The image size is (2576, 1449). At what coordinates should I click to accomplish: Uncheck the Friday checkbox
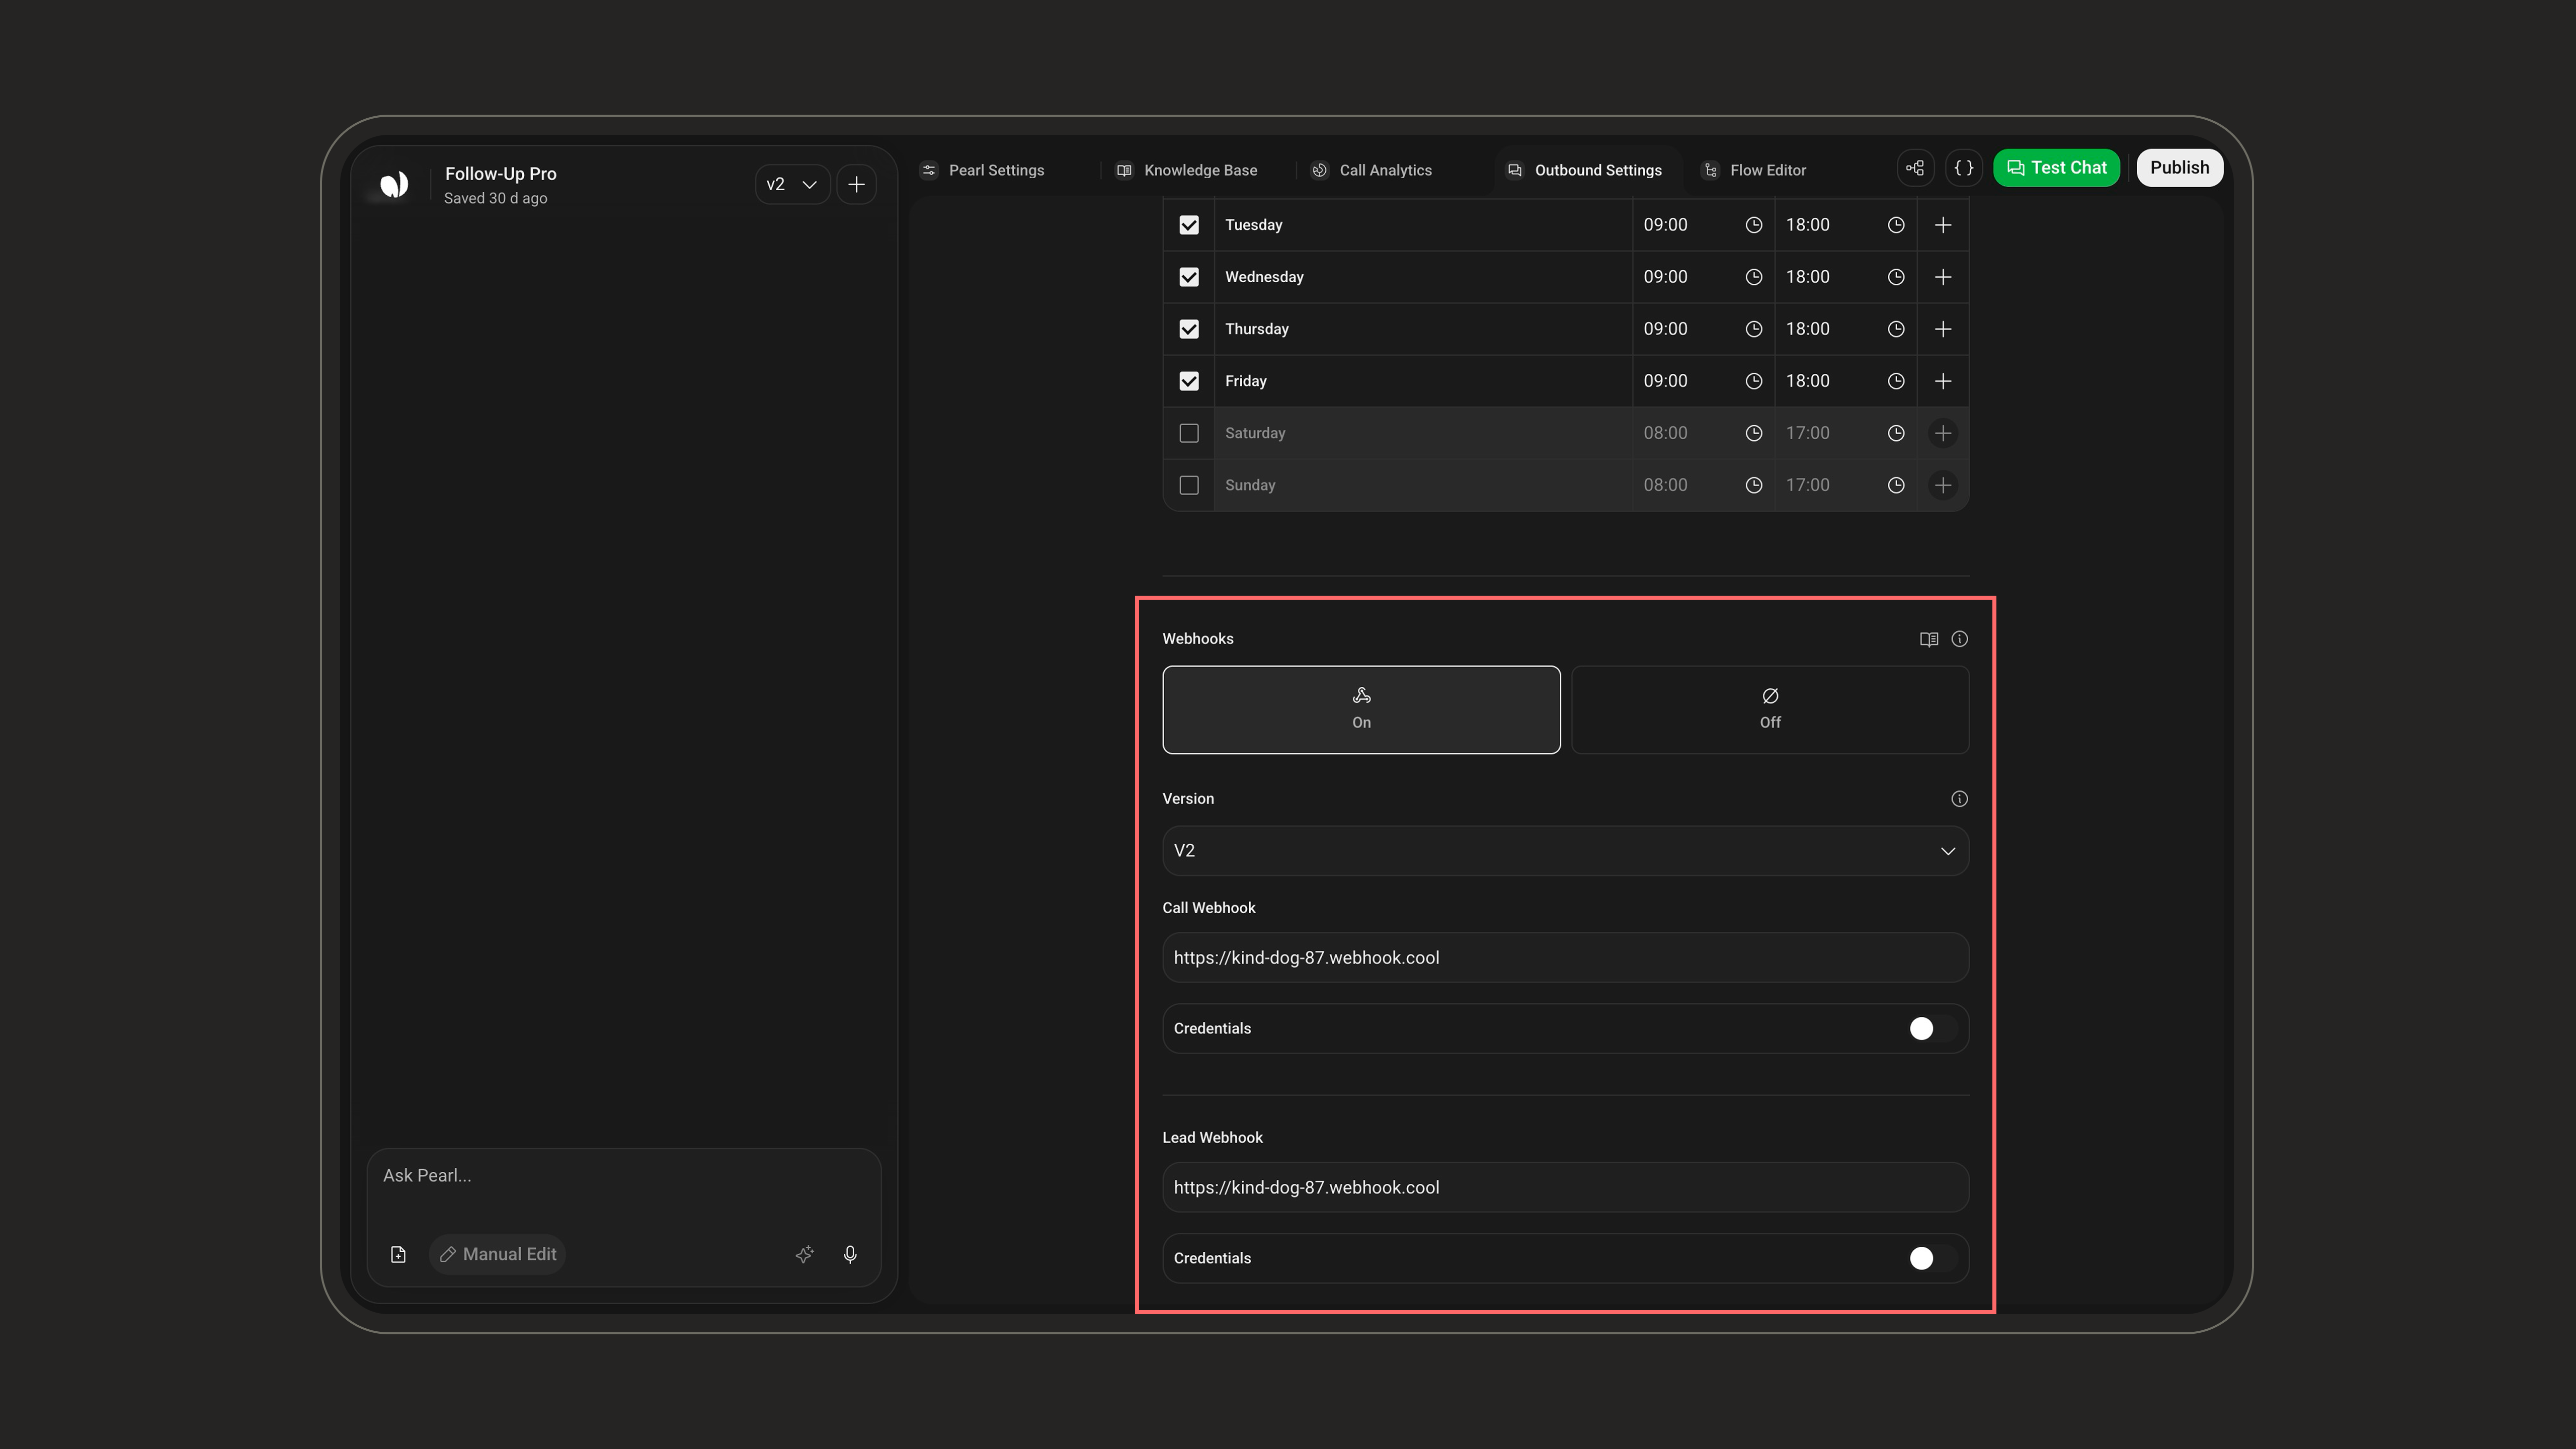coord(1189,381)
